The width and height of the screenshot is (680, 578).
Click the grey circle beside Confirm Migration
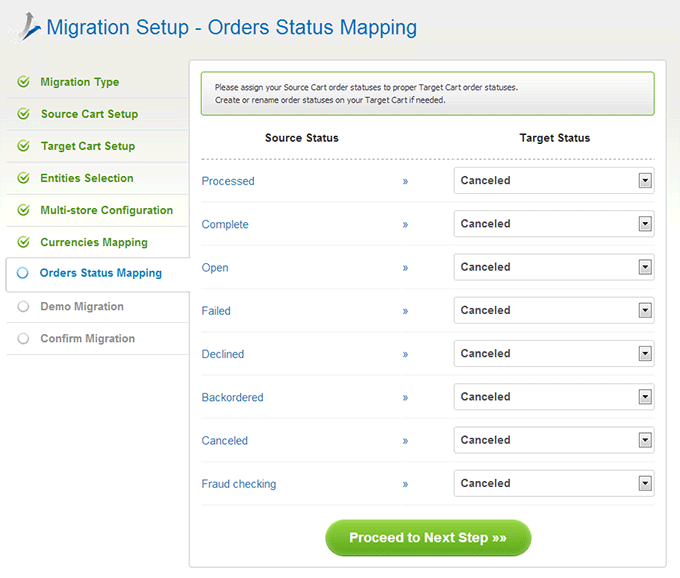23,338
